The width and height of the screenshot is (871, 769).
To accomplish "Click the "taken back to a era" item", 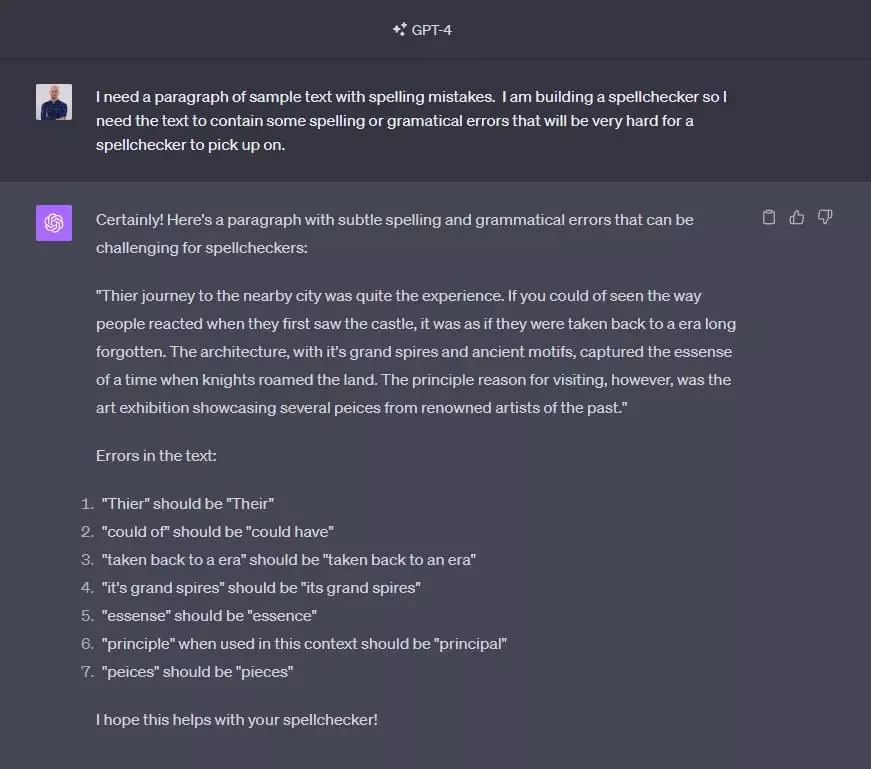I will 288,559.
